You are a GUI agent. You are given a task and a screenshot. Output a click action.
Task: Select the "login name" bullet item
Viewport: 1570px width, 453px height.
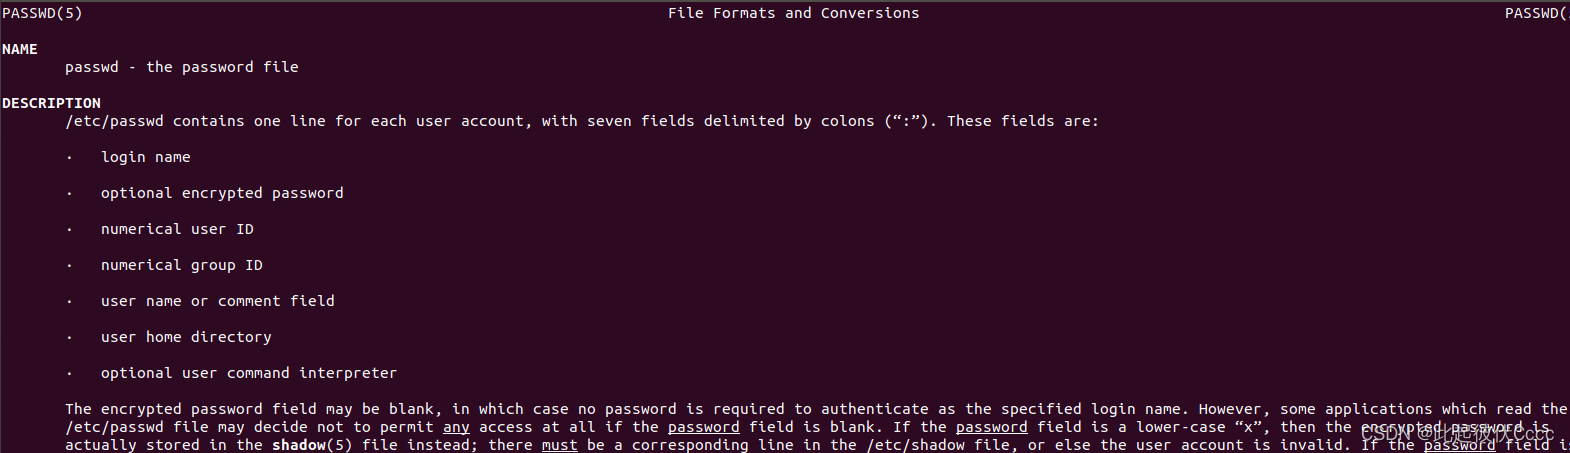coord(145,157)
